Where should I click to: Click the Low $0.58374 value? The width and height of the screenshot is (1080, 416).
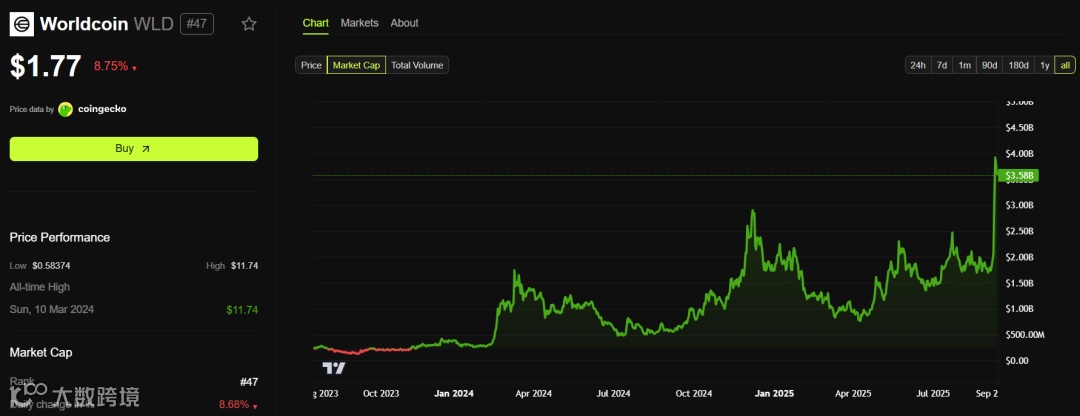click(x=53, y=266)
